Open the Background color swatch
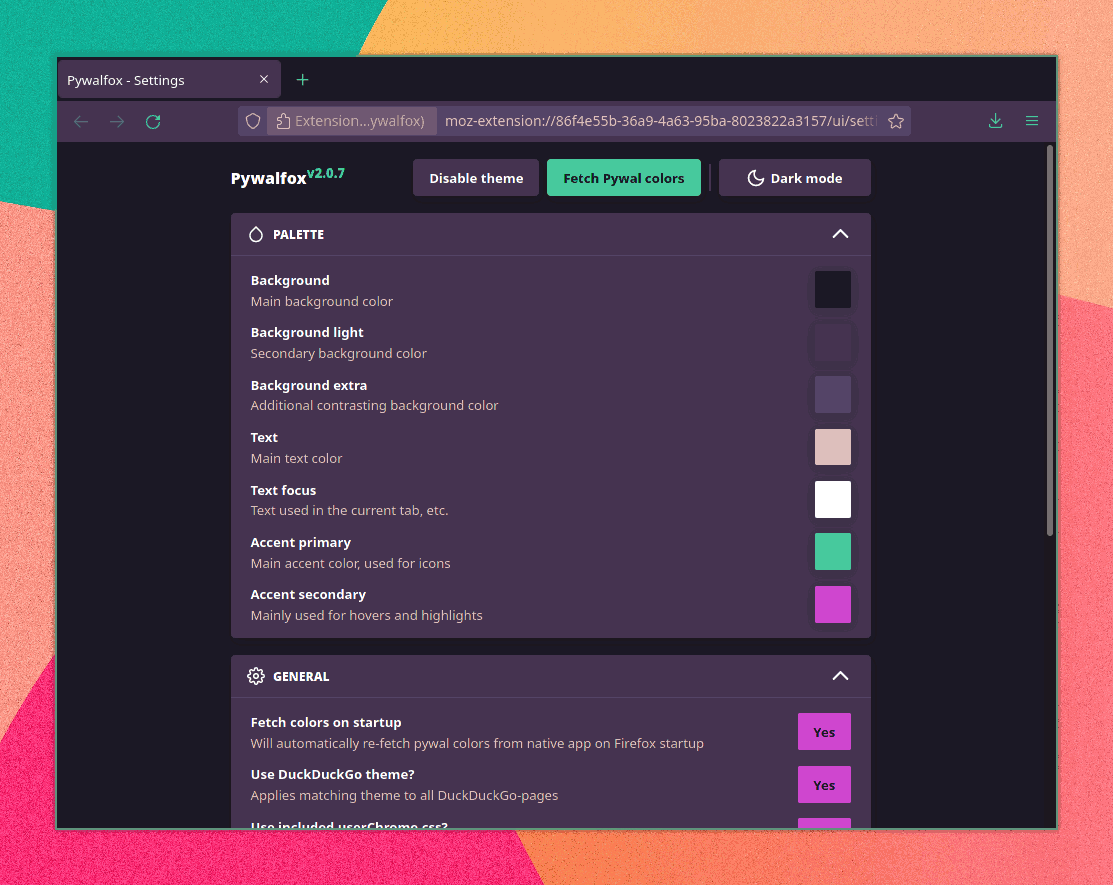1113x885 pixels. [x=833, y=290]
